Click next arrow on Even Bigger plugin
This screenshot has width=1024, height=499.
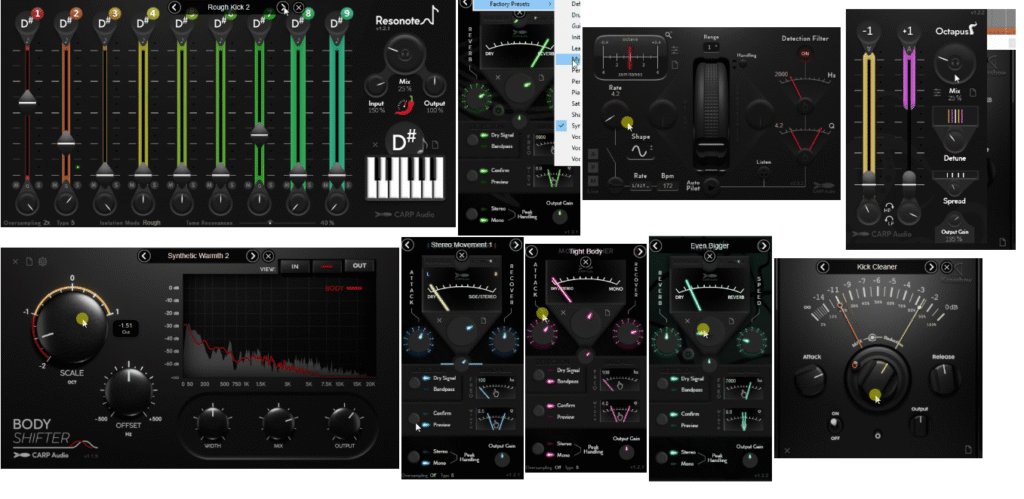coord(763,246)
